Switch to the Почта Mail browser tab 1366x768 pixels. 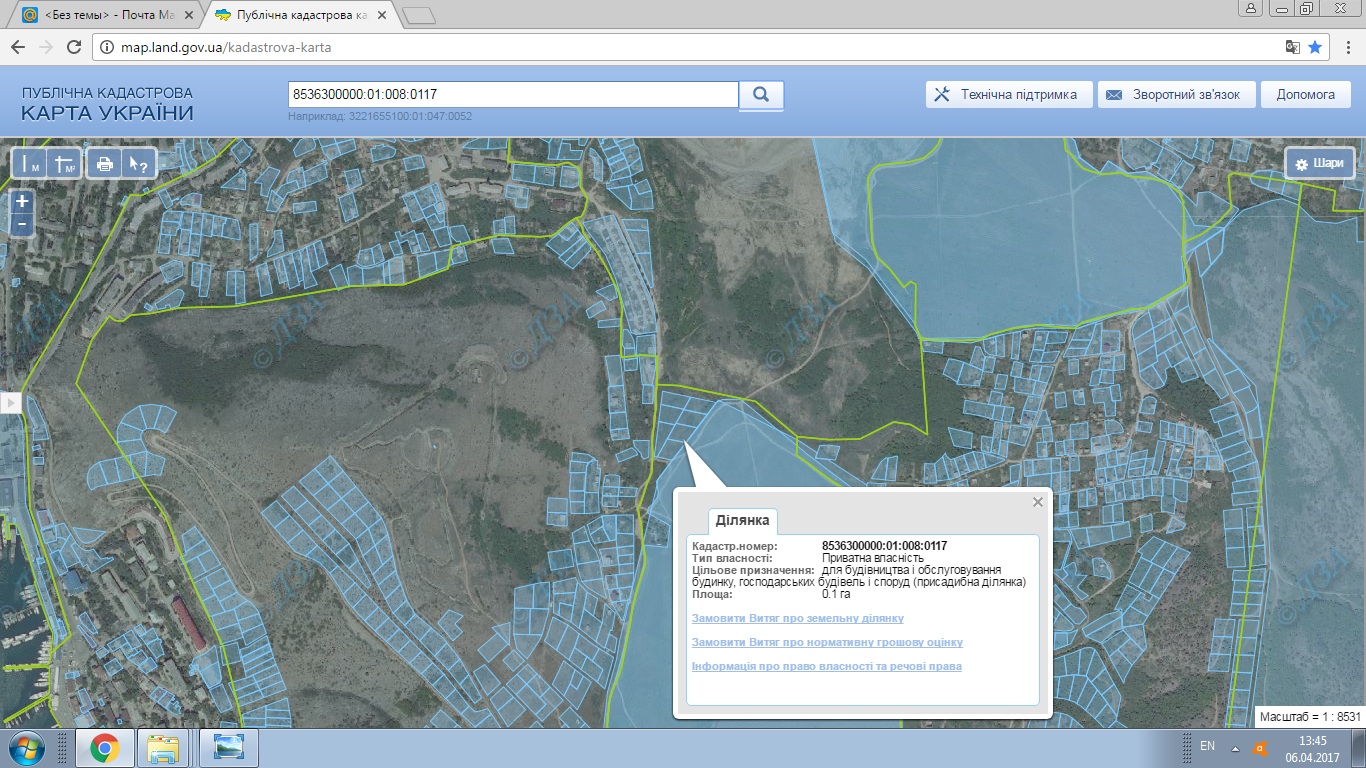click(x=108, y=16)
